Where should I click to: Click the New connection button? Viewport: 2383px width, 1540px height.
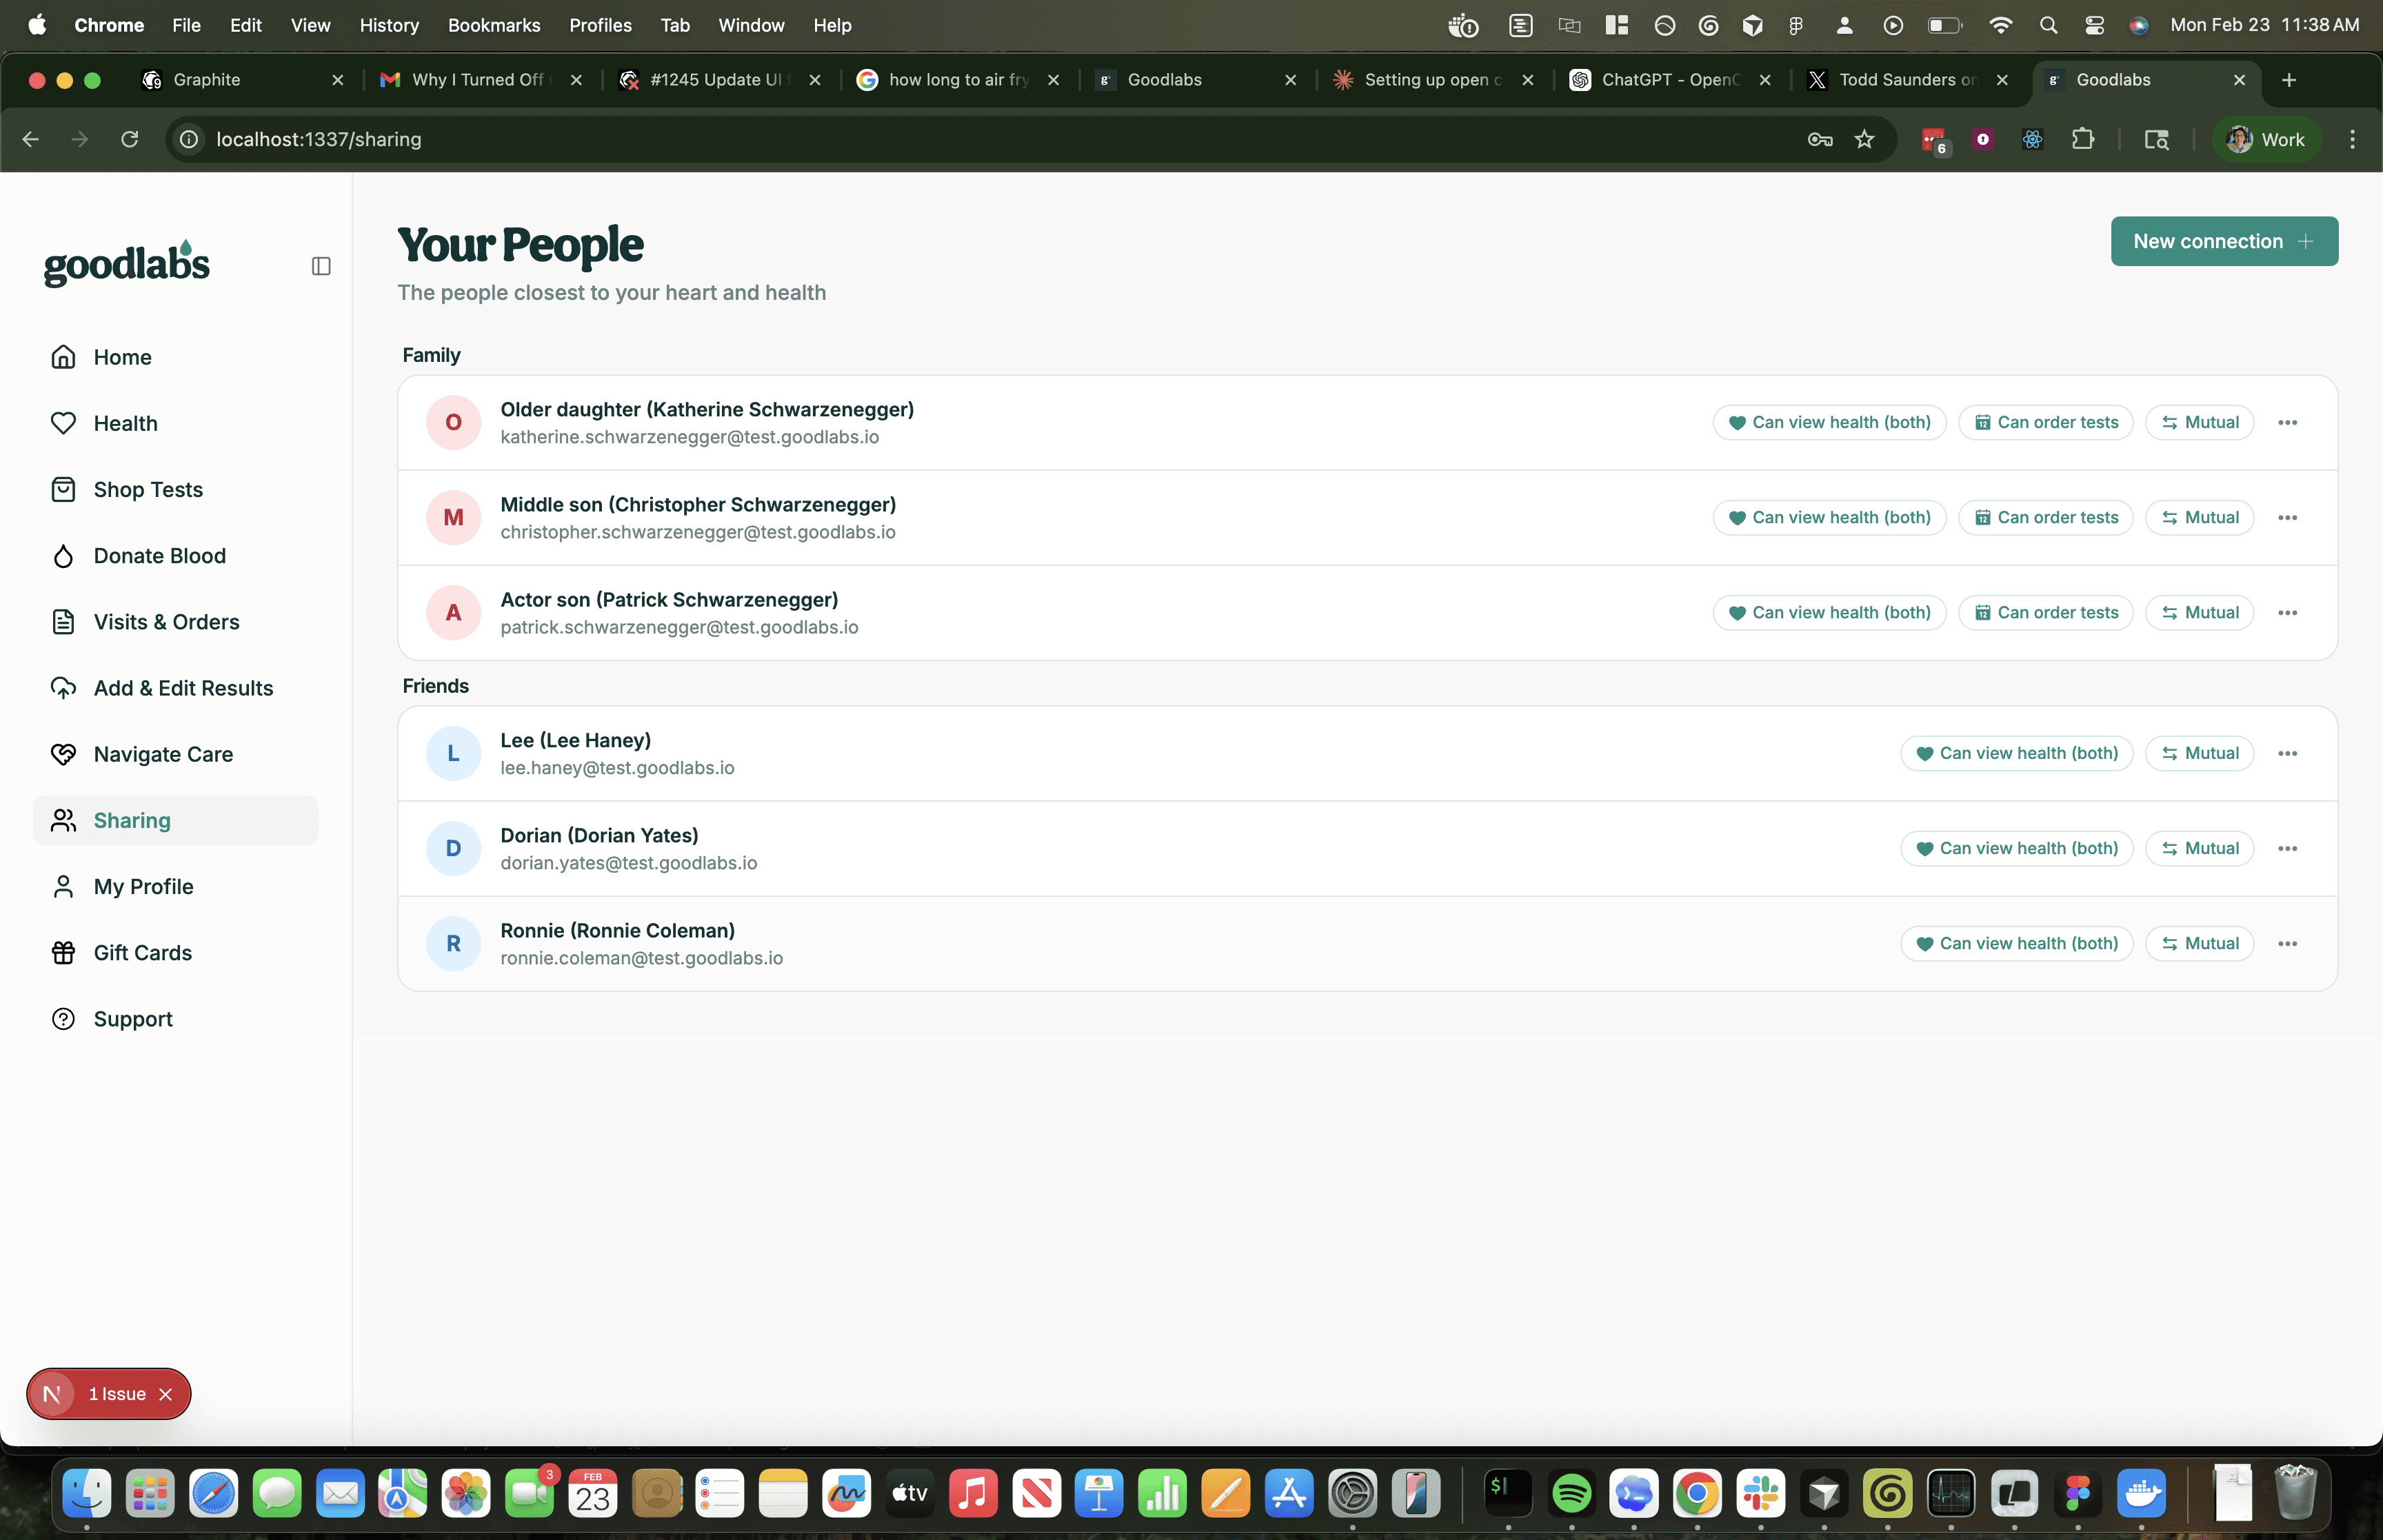(2223, 241)
